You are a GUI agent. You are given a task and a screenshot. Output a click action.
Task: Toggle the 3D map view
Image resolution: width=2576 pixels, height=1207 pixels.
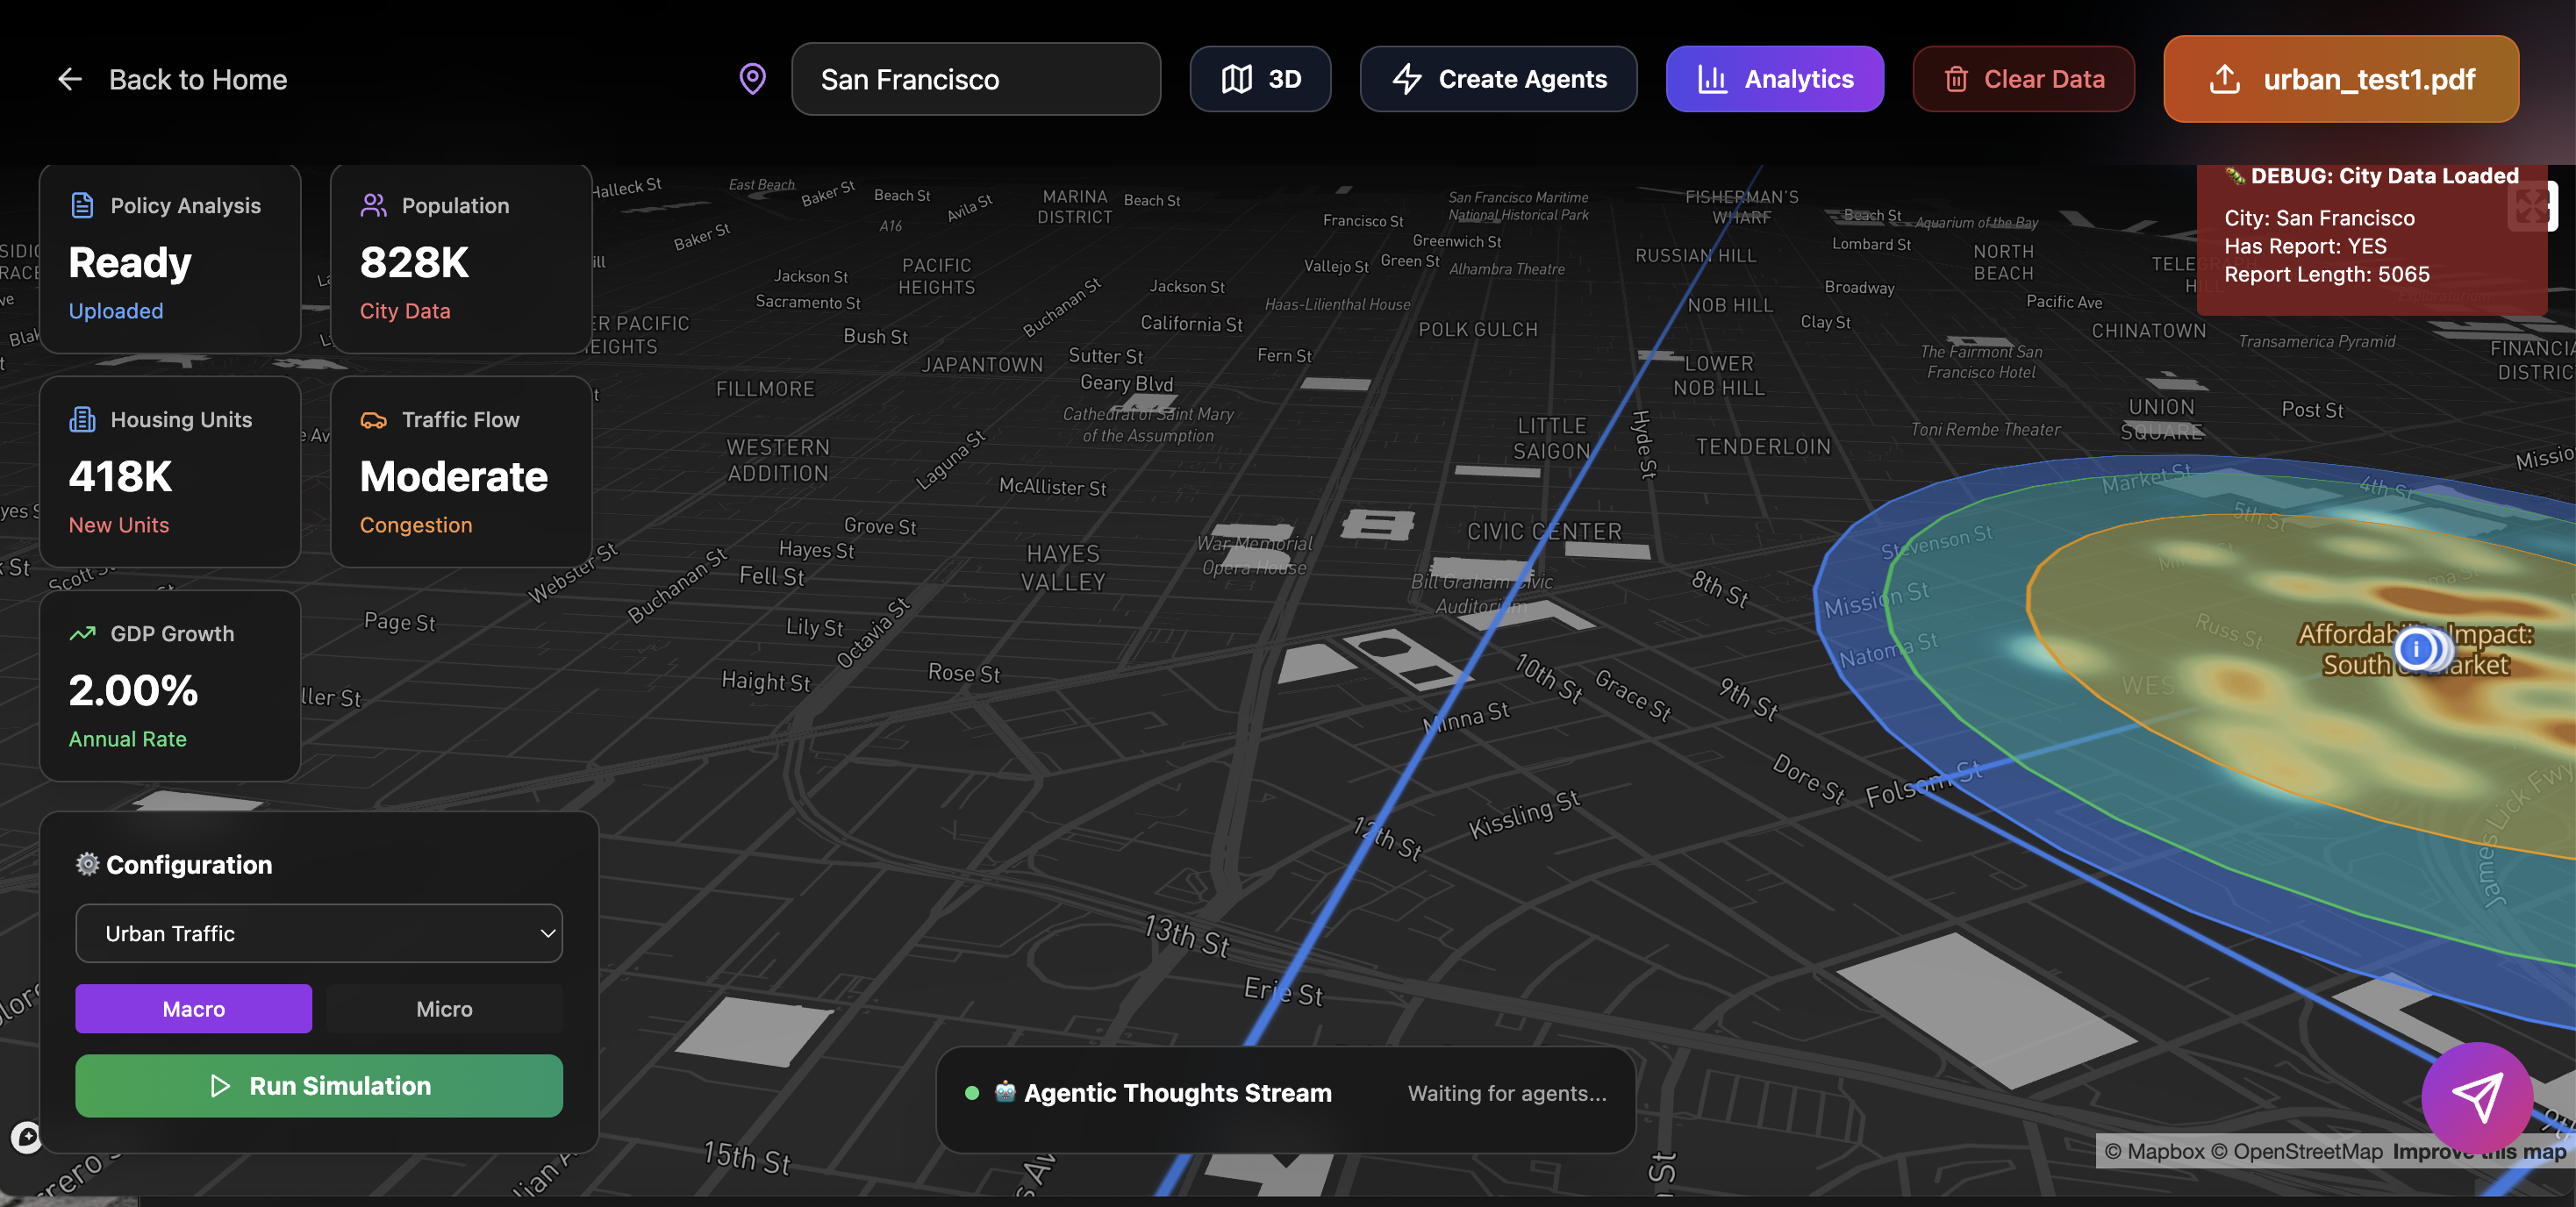point(1260,79)
